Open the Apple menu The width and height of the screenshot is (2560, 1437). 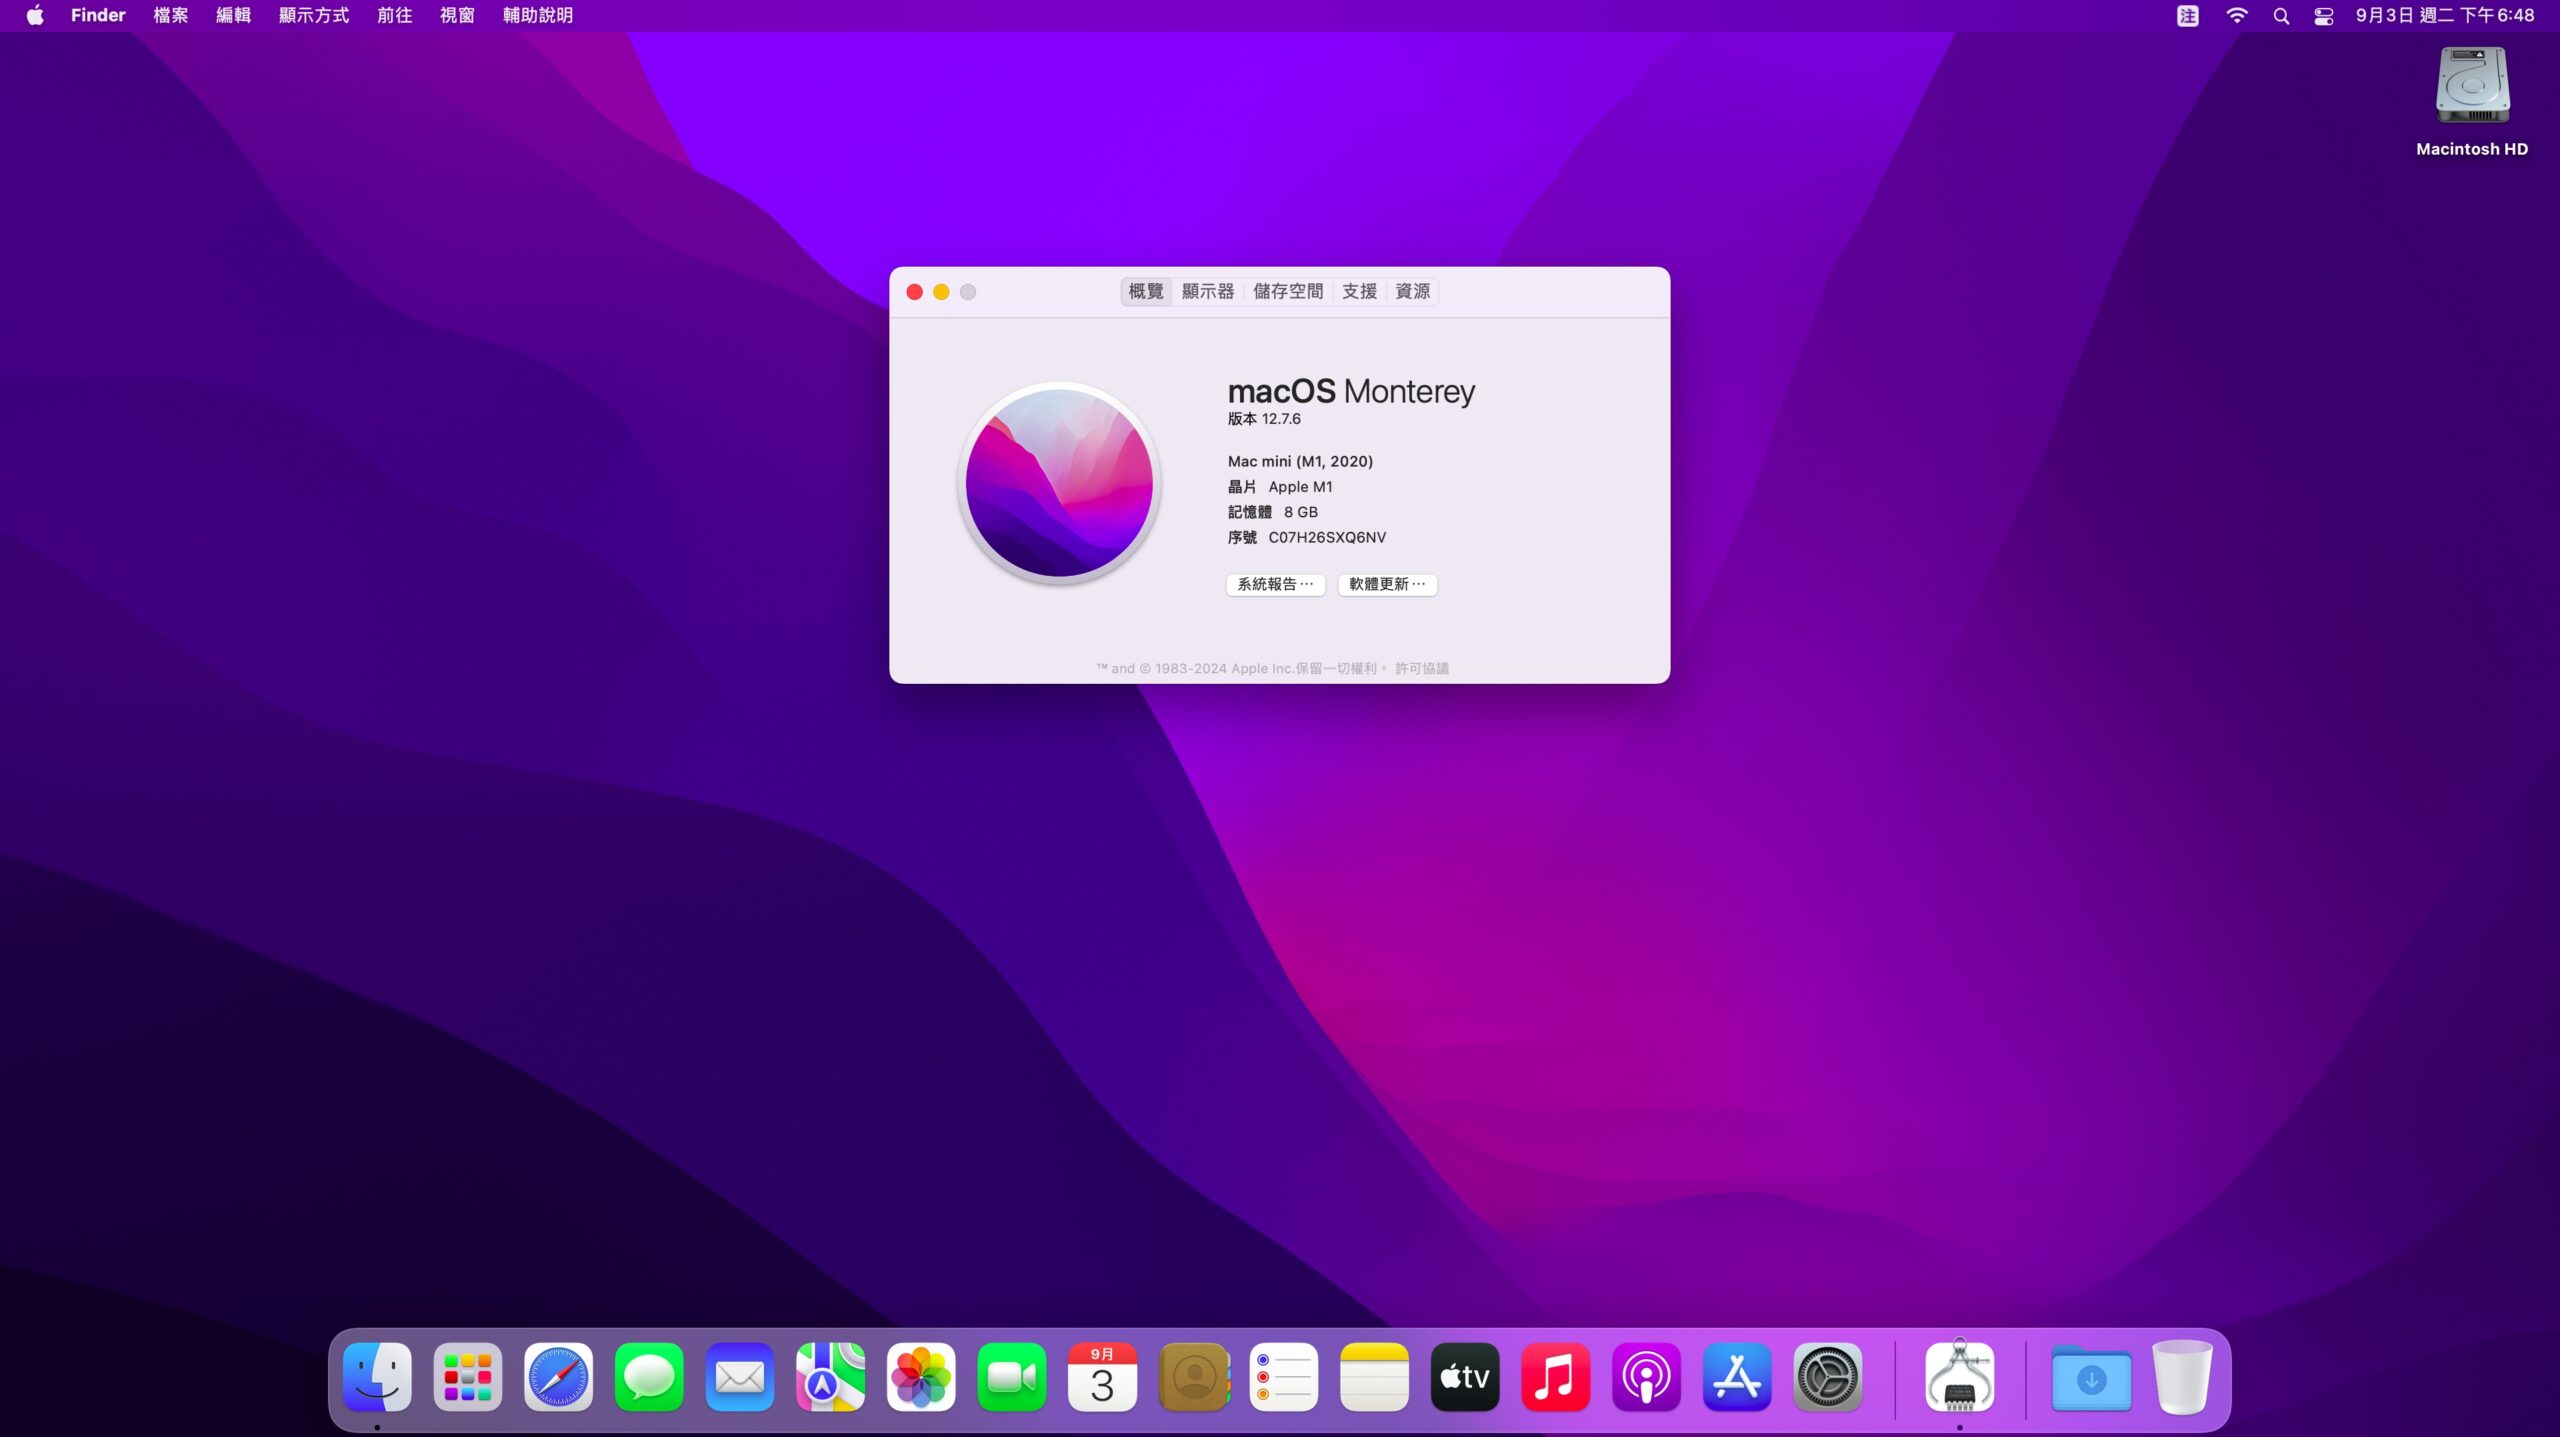pyautogui.click(x=35, y=16)
